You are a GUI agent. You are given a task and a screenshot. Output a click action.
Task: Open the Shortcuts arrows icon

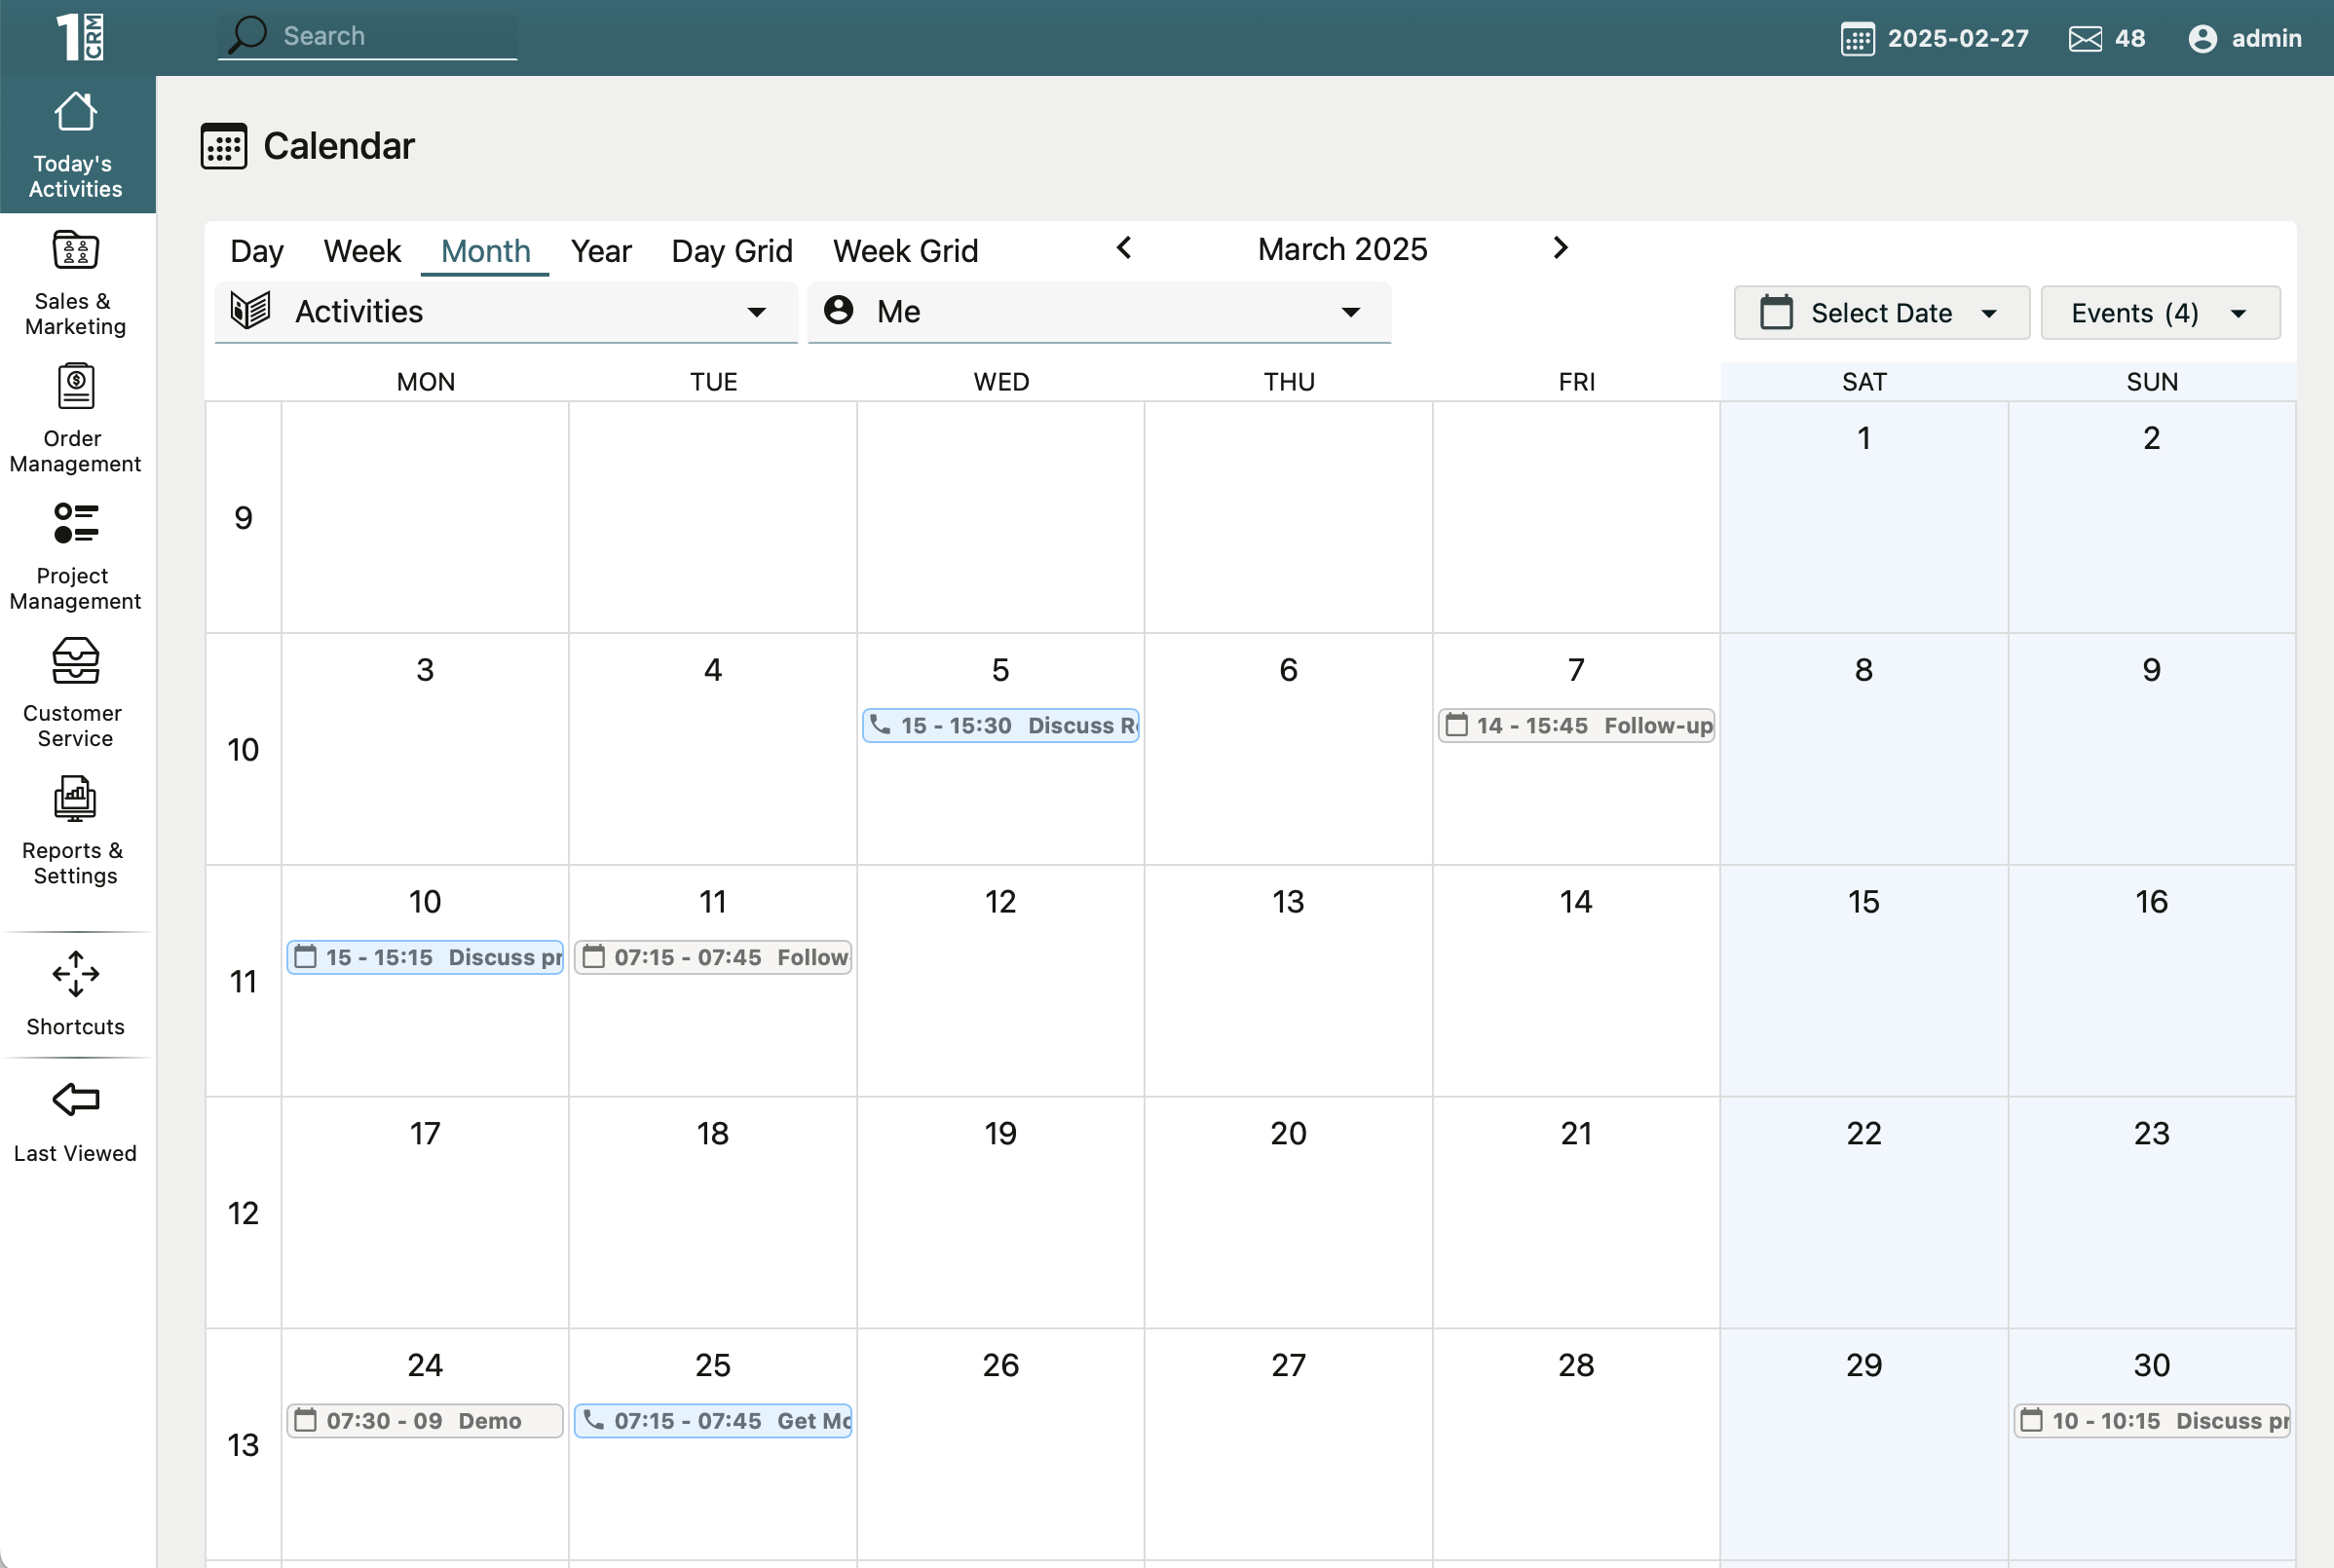point(76,974)
